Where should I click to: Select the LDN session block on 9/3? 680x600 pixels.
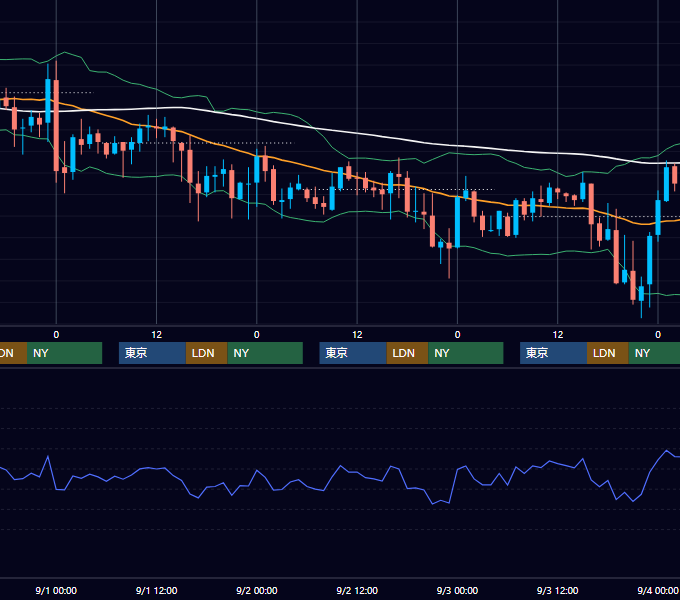608,353
